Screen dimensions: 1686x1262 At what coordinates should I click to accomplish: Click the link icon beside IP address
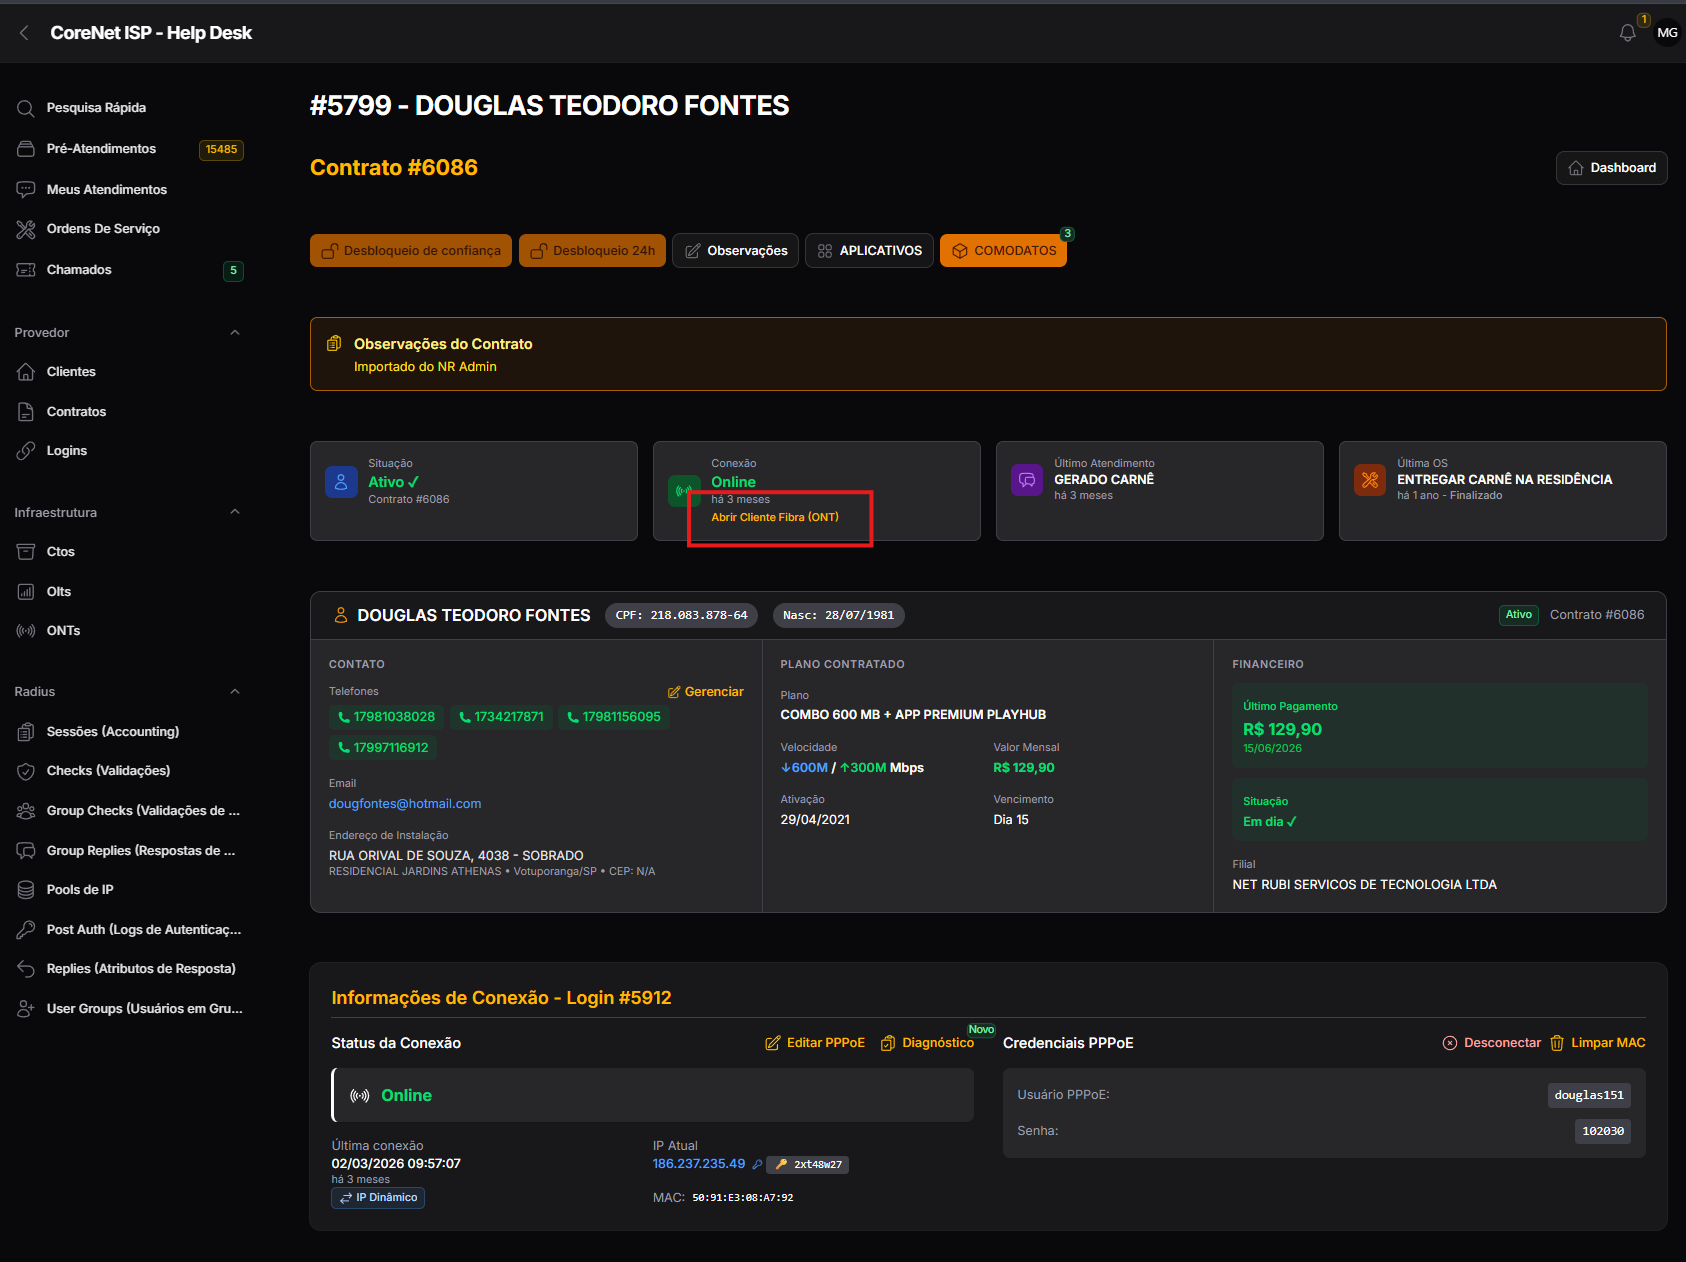click(x=757, y=1165)
